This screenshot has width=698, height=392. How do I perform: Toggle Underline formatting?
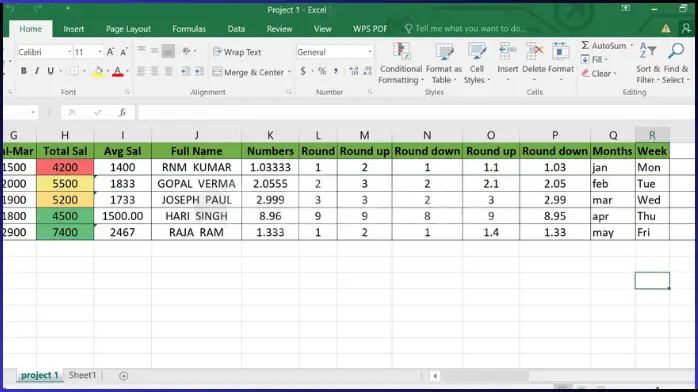(x=50, y=71)
